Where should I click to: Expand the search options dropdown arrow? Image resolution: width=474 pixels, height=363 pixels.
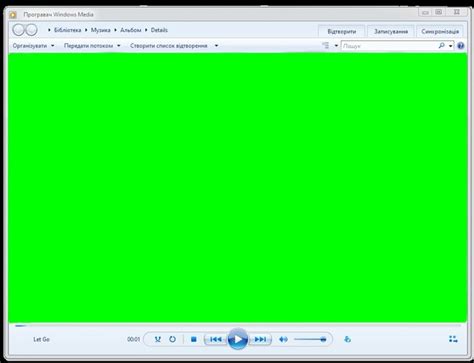(450, 46)
